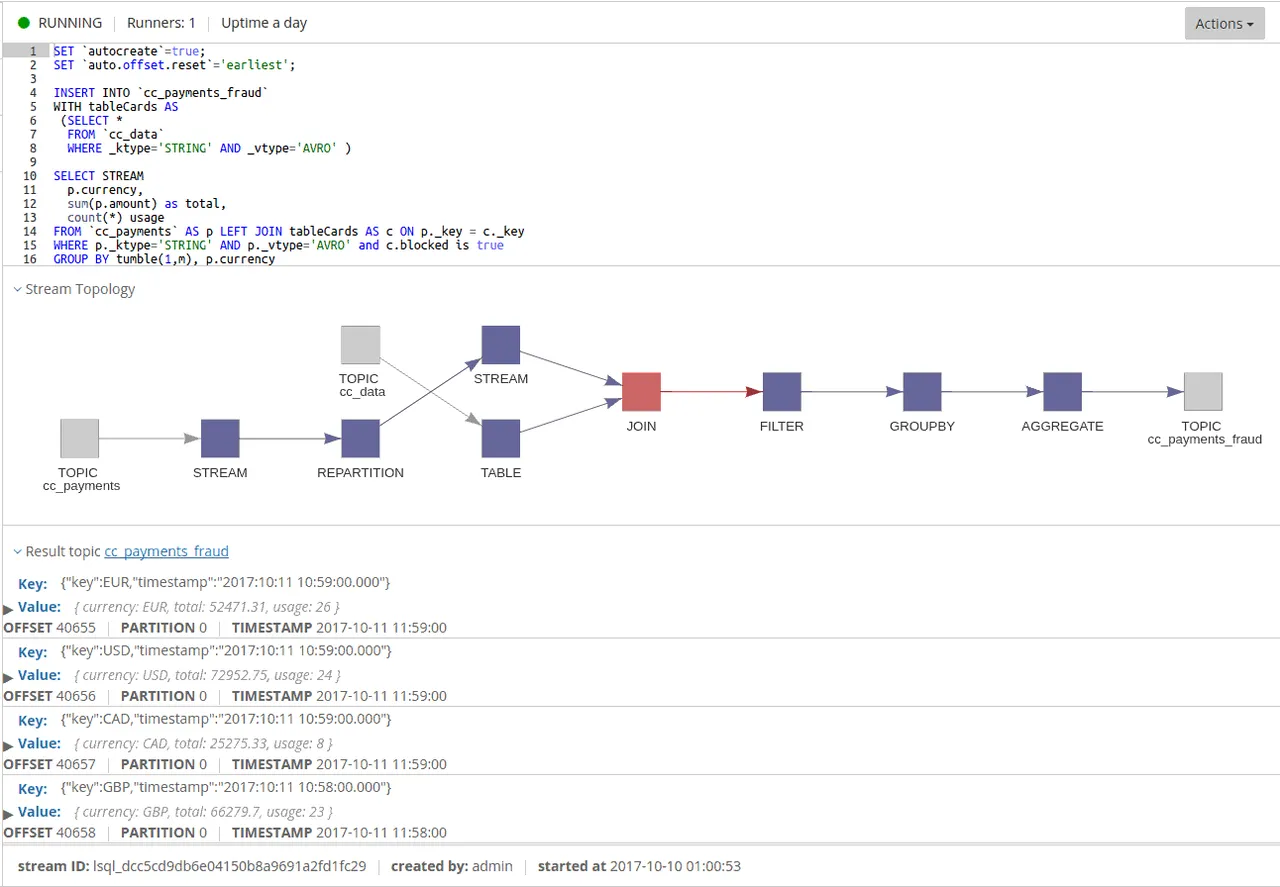Click the TABLE node in the topology
Image resolution: width=1280 pixels, height=887 pixels.
[x=500, y=438]
